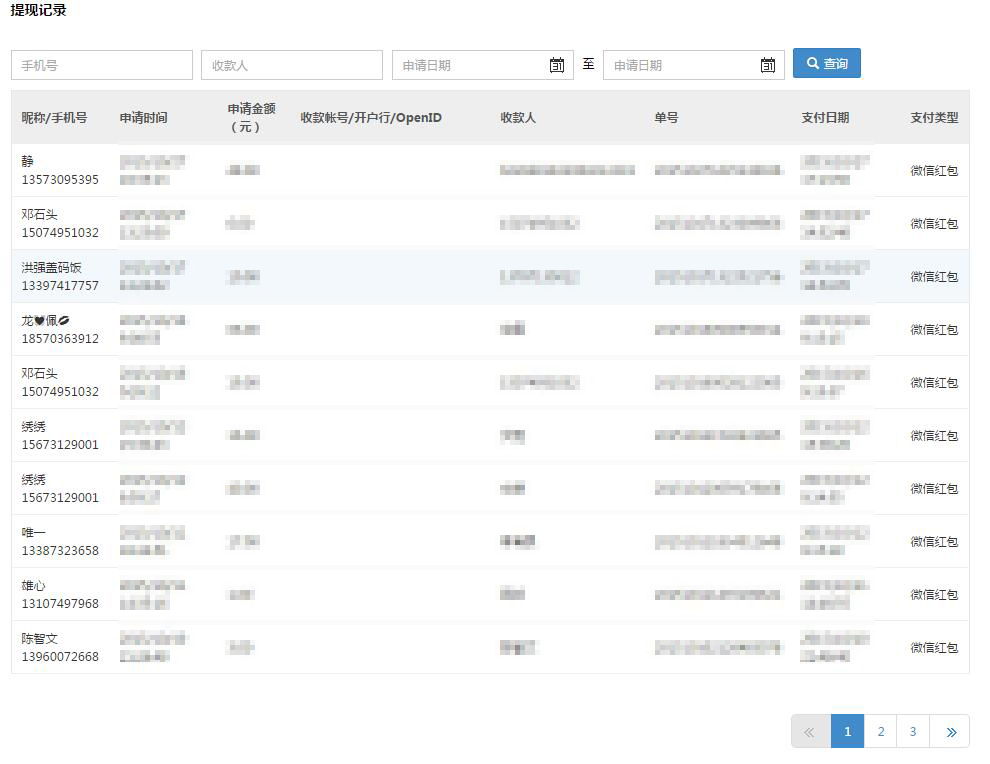Click the previous page double-arrow icon
The image size is (990, 764).
(x=810, y=731)
